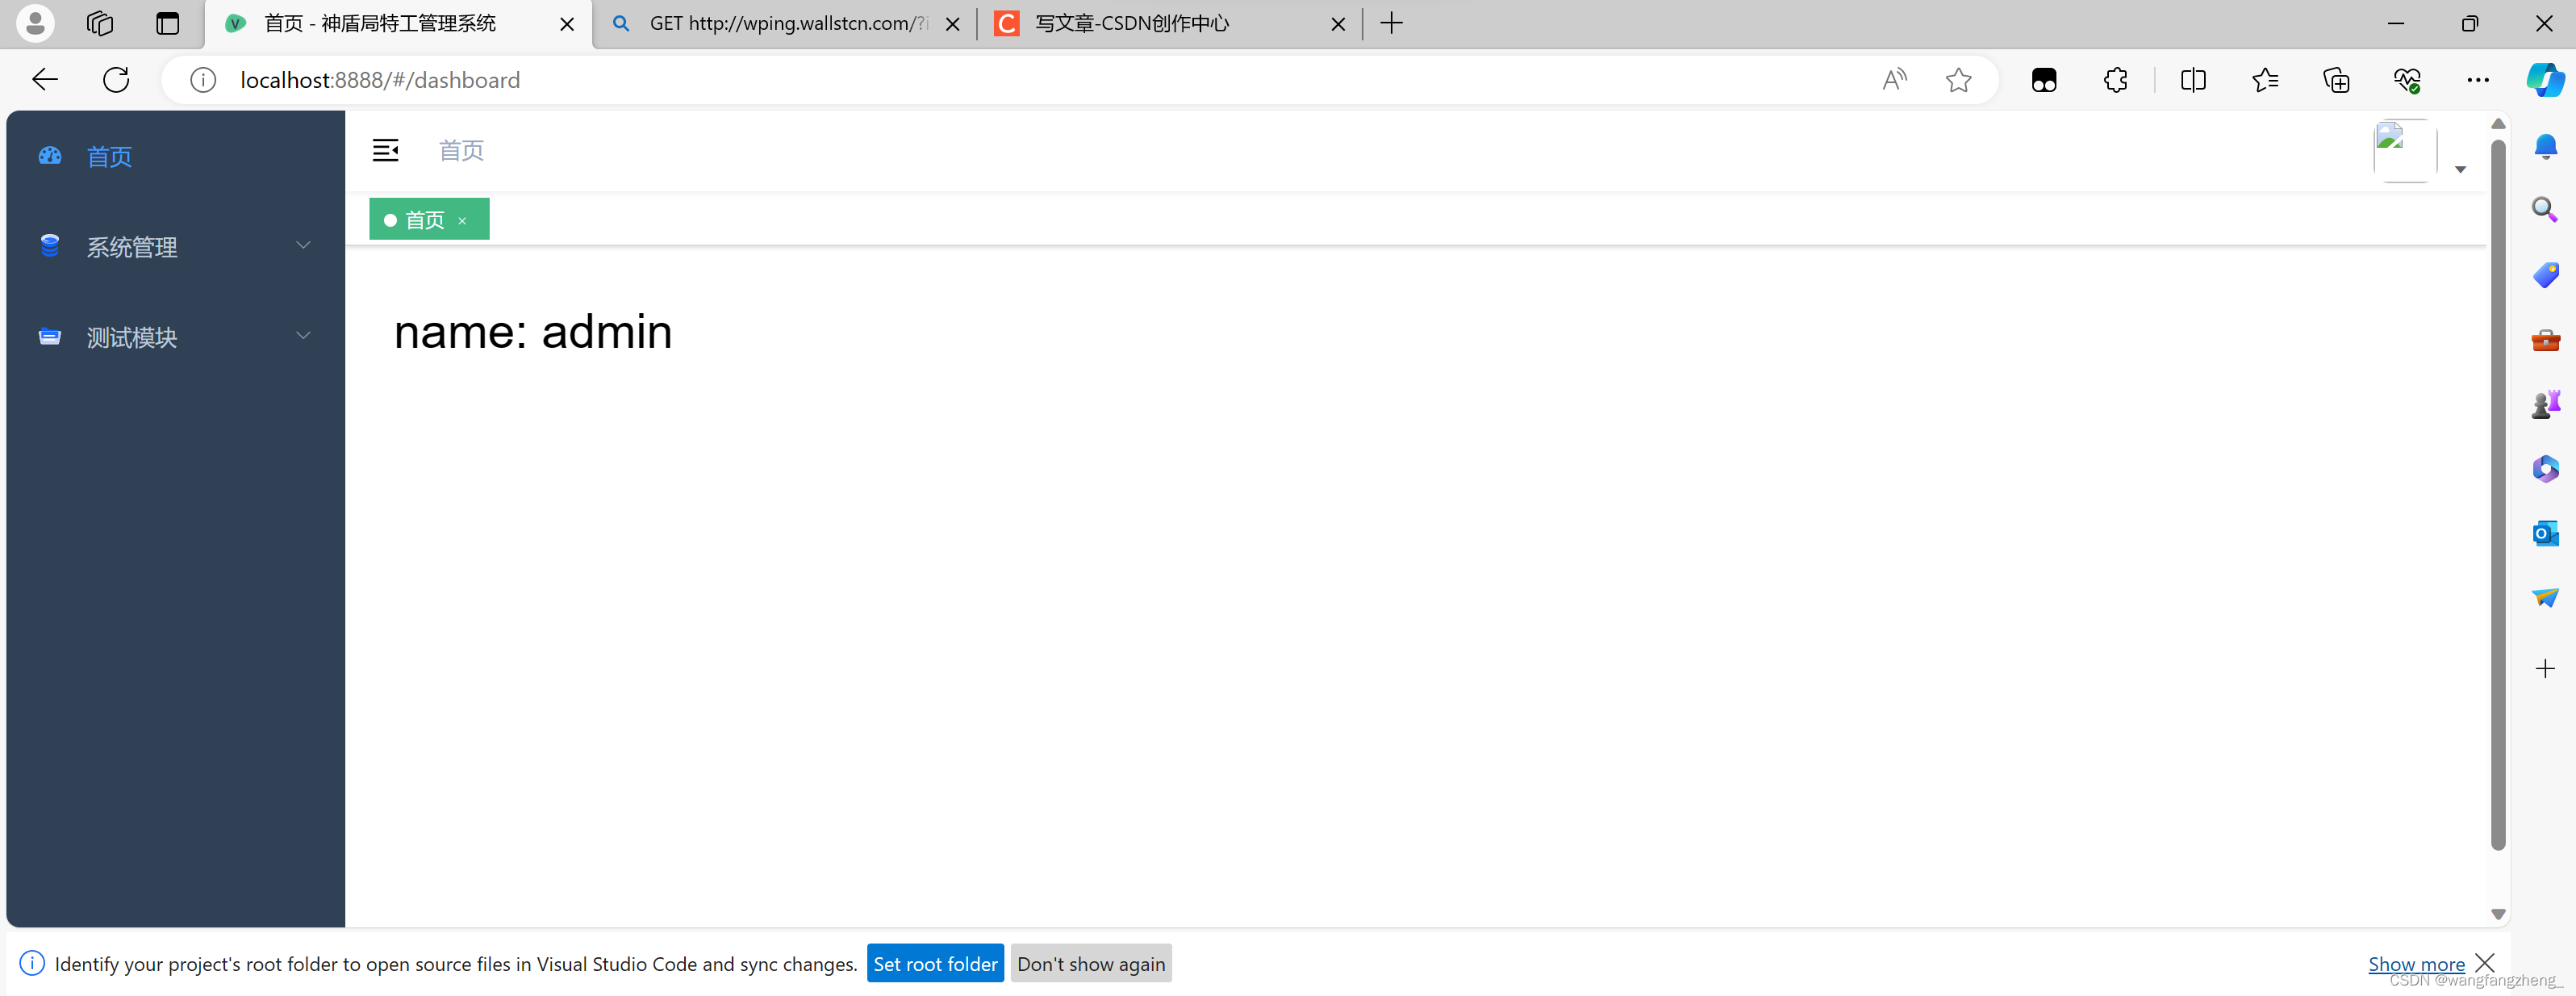Open the Workspaces icon
The height and width of the screenshot is (996, 2576).
[x=100, y=23]
